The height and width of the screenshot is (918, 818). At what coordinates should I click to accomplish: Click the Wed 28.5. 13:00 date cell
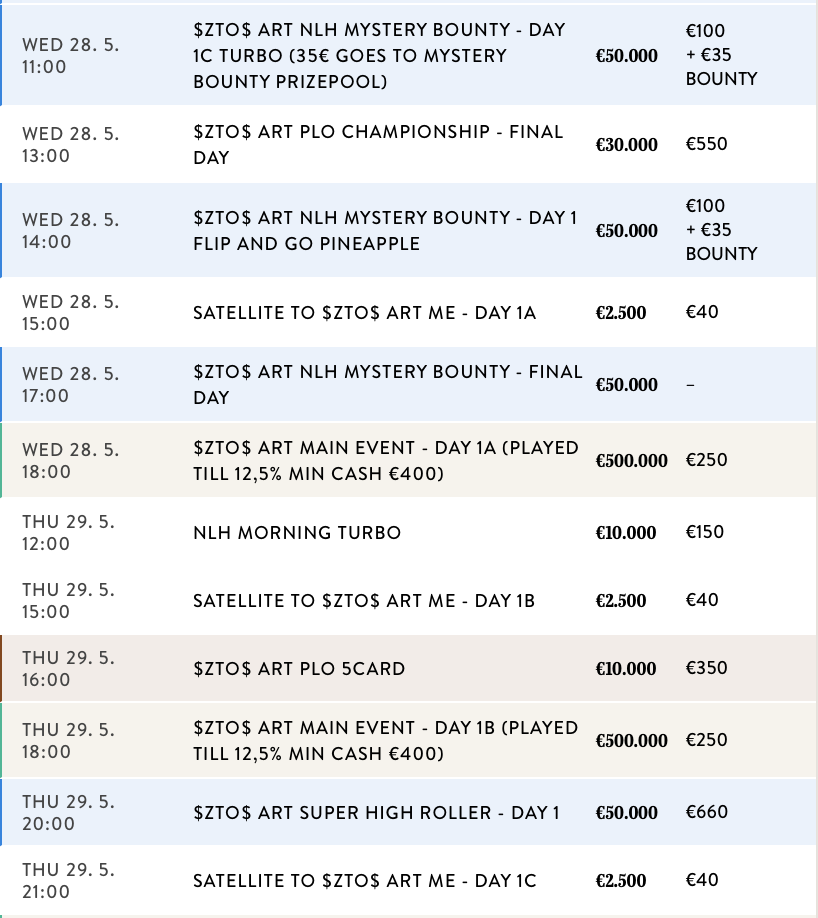tap(70, 144)
